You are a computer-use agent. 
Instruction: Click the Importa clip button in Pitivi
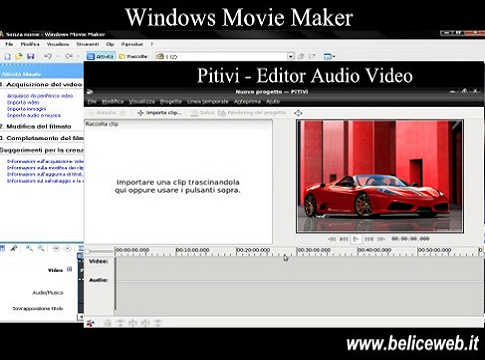pyautogui.click(x=160, y=113)
